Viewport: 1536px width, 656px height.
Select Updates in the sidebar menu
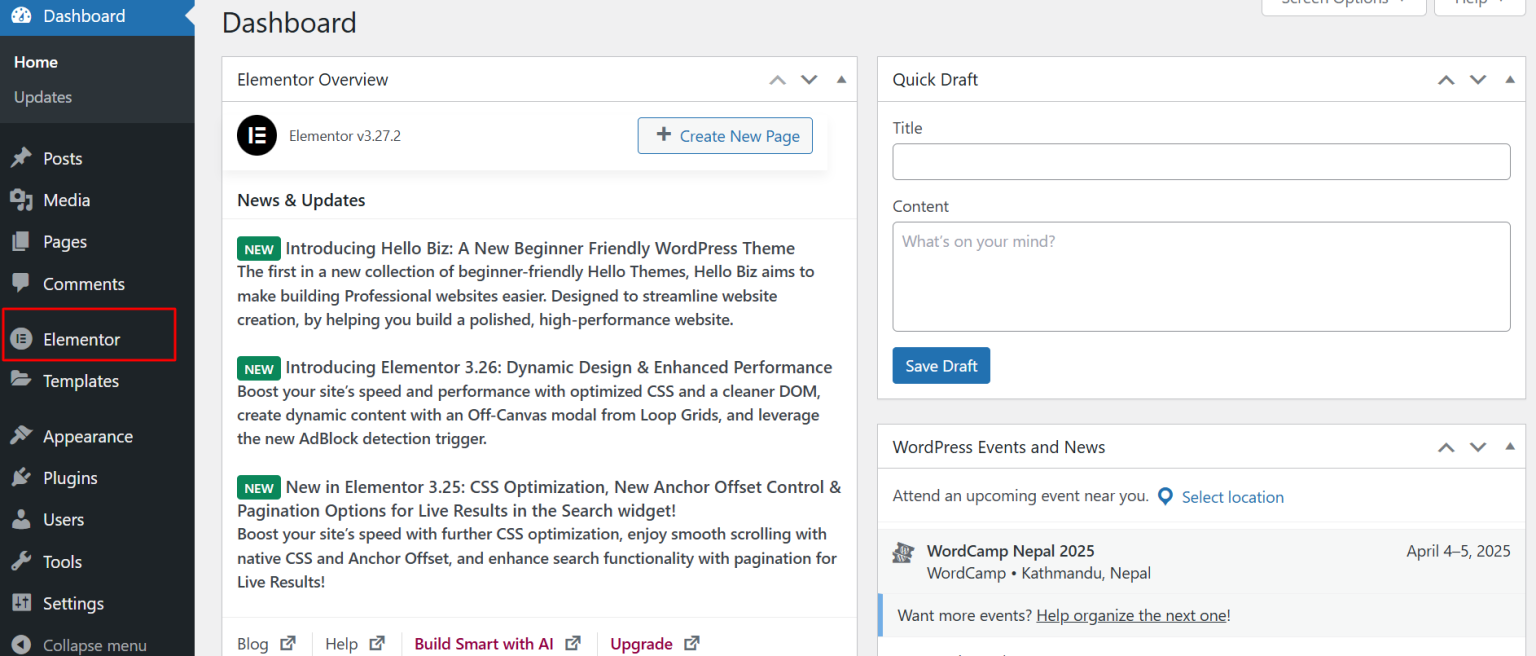pos(42,97)
